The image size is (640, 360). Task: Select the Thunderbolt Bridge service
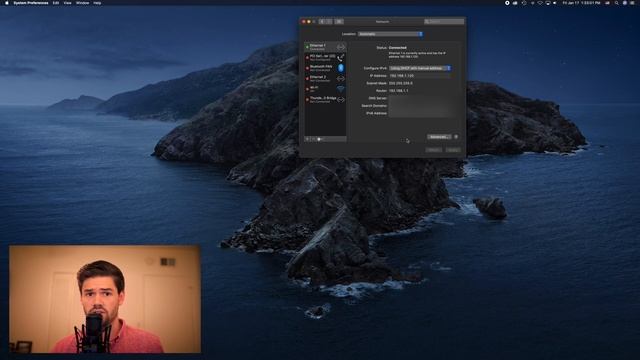click(x=325, y=99)
